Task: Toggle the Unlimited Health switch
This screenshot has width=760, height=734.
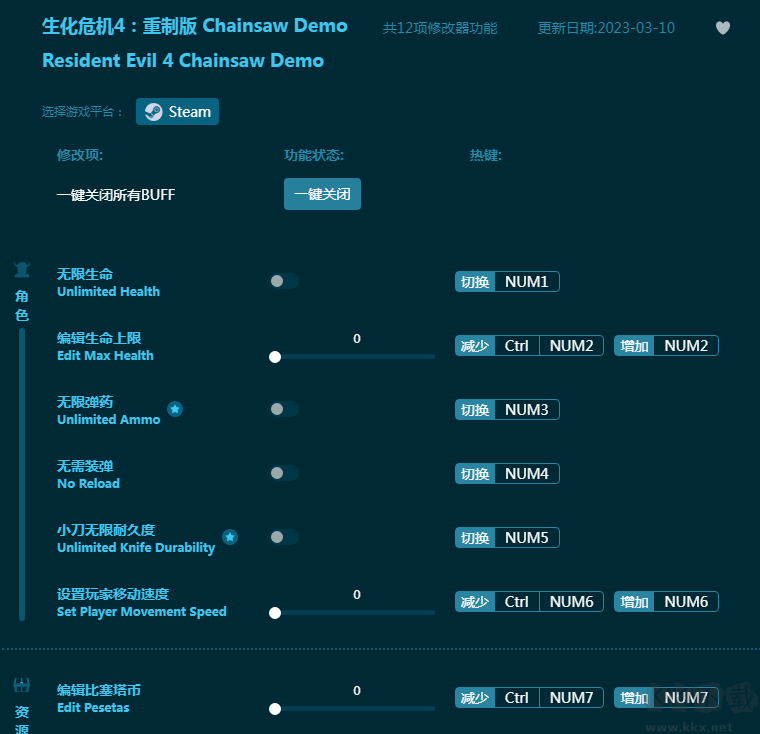Action: coord(284,281)
